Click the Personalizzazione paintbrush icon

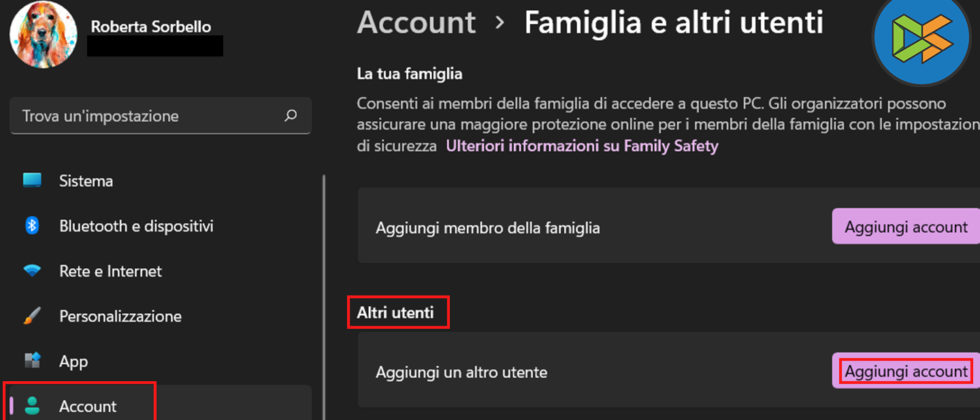pos(32,316)
